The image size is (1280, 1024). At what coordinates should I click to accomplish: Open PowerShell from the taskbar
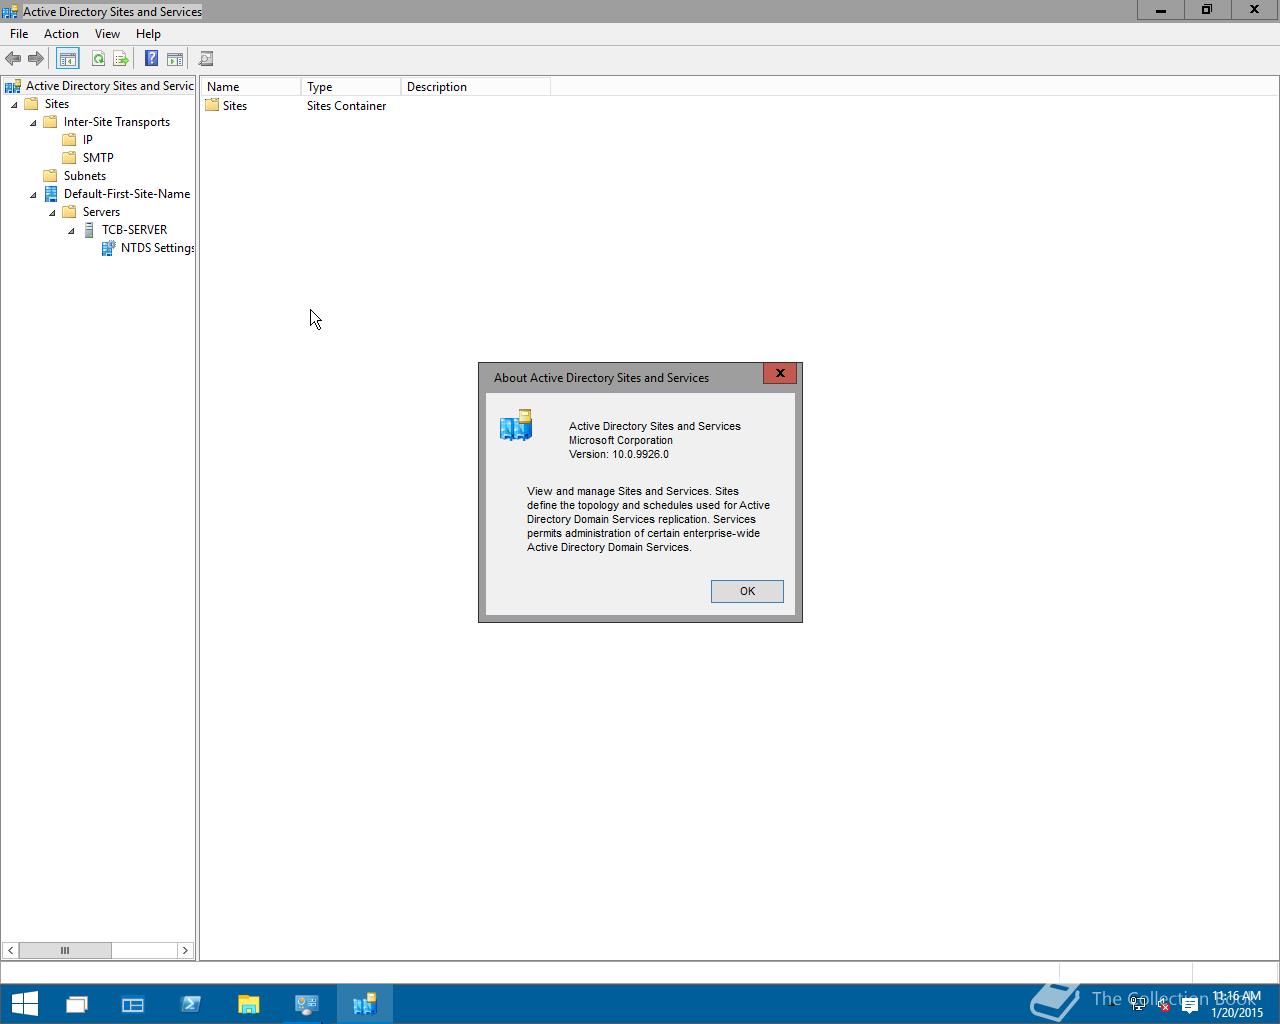click(190, 1004)
